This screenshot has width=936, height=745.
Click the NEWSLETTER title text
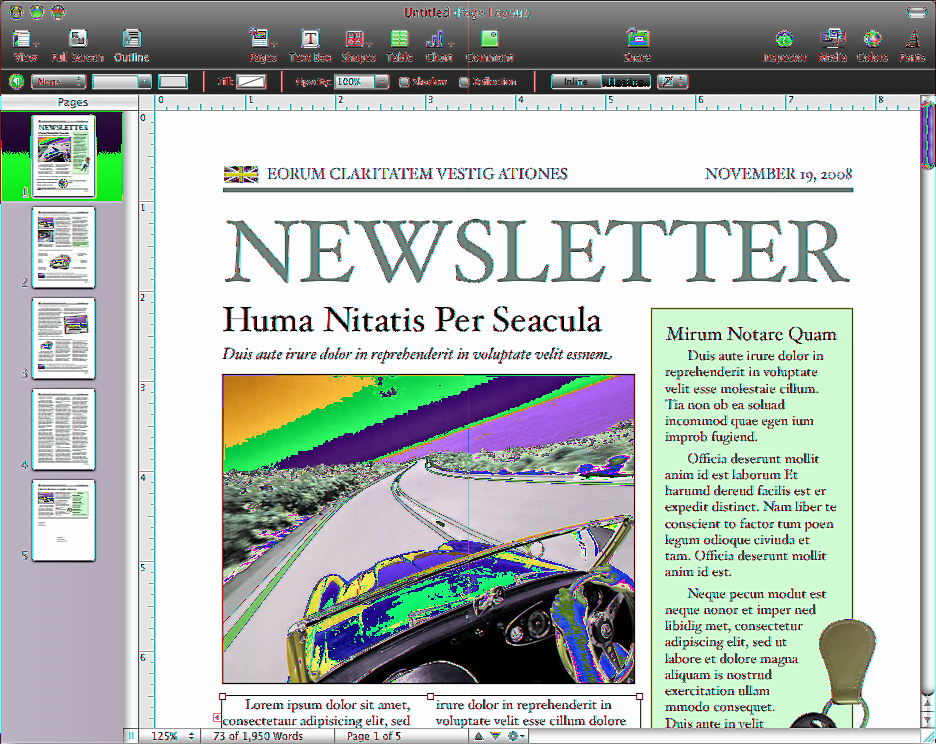click(x=537, y=251)
